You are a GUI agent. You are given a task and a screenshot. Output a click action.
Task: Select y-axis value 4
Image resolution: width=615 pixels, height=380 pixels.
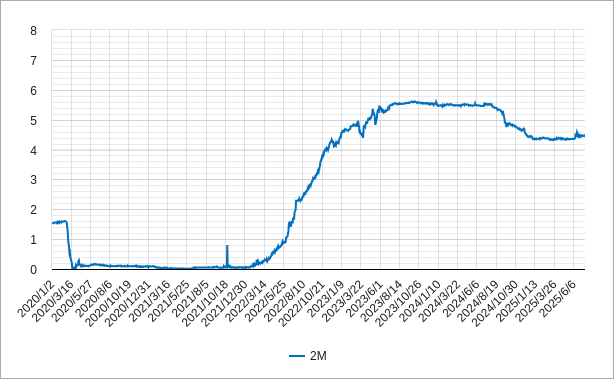33,151
